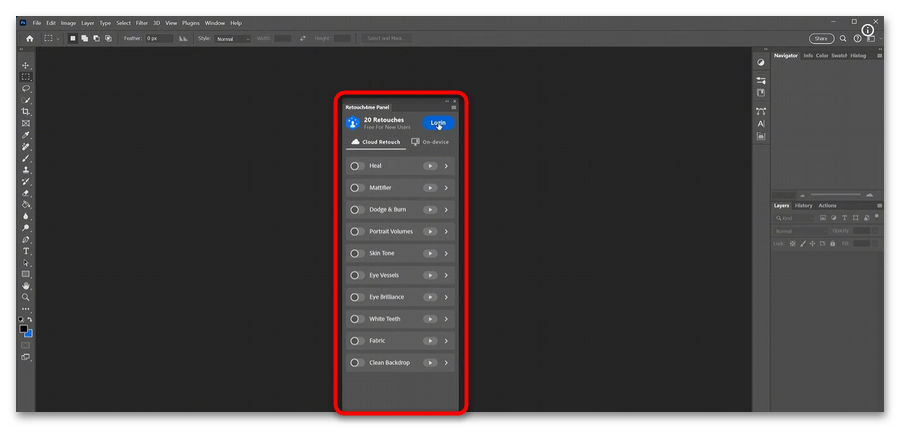Click the Layers Kind search field
The image size is (900, 428).
coord(793,218)
